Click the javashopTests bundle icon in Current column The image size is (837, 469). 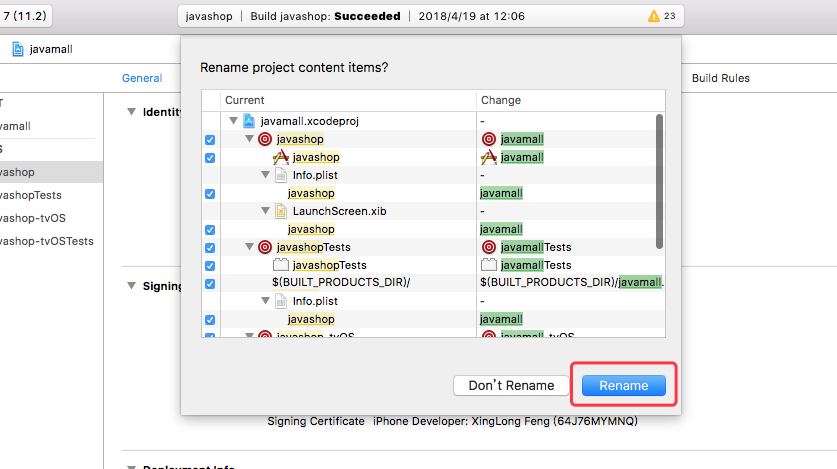click(x=281, y=265)
